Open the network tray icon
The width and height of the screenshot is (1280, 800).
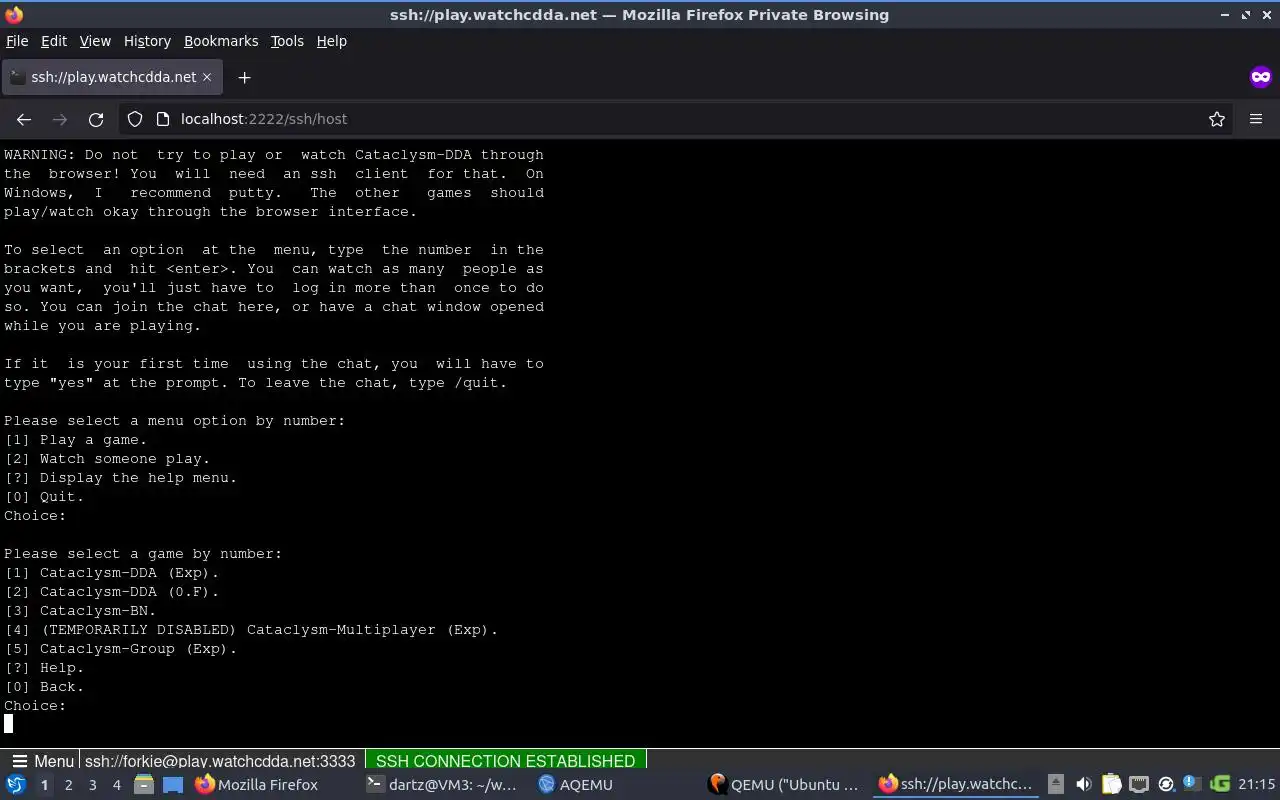coord(1139,785)
